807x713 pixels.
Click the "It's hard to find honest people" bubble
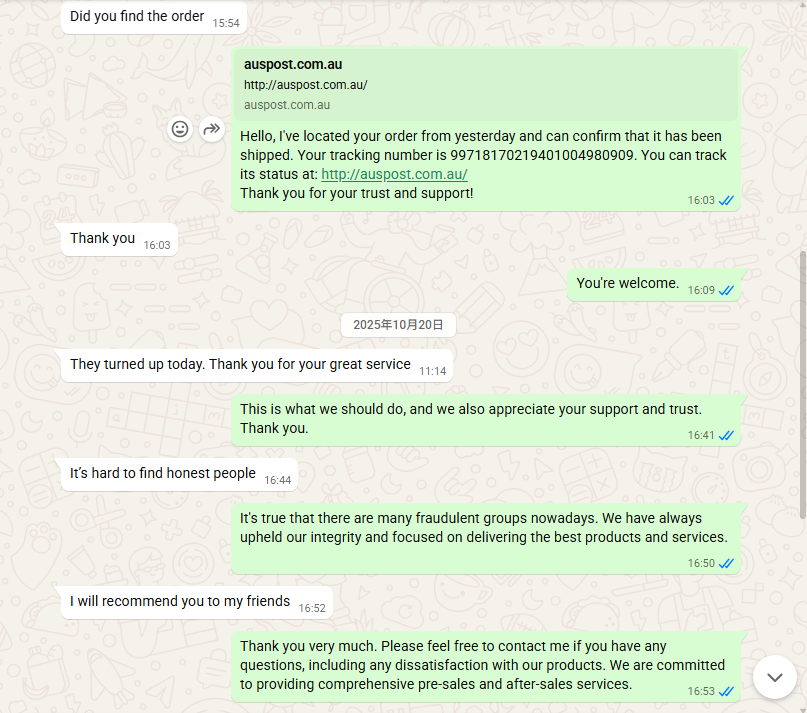[163, 473]
